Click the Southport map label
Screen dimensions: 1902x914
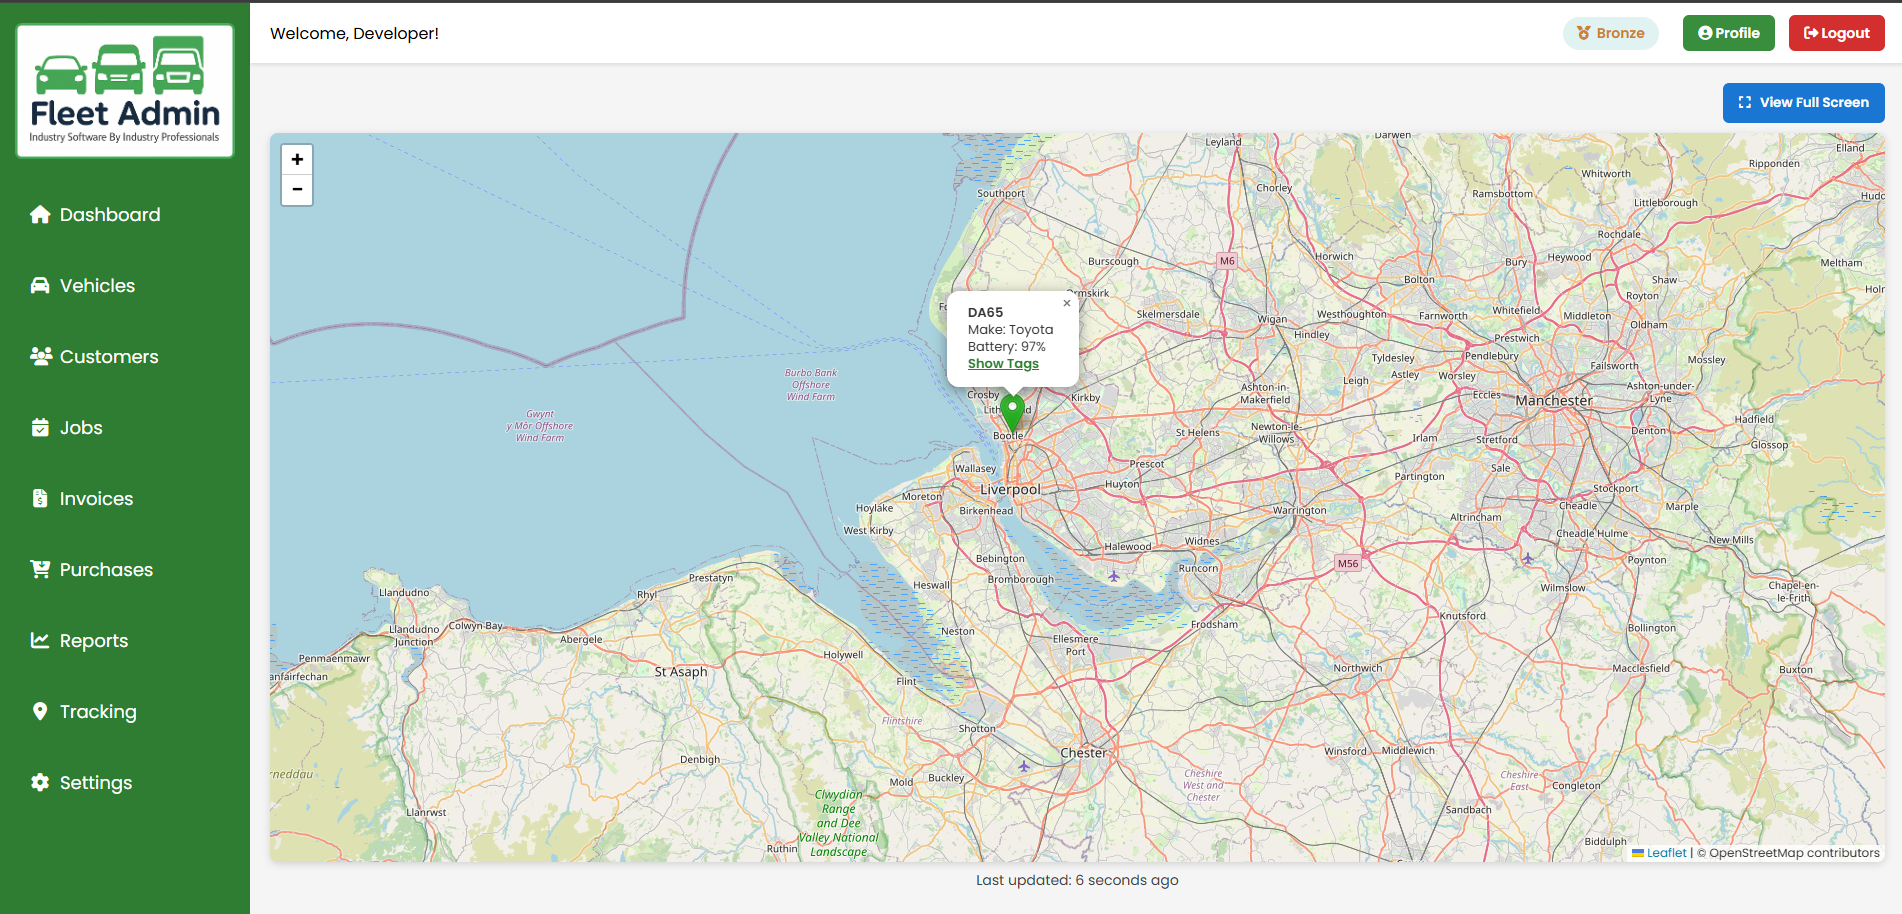pos(1000,193)
